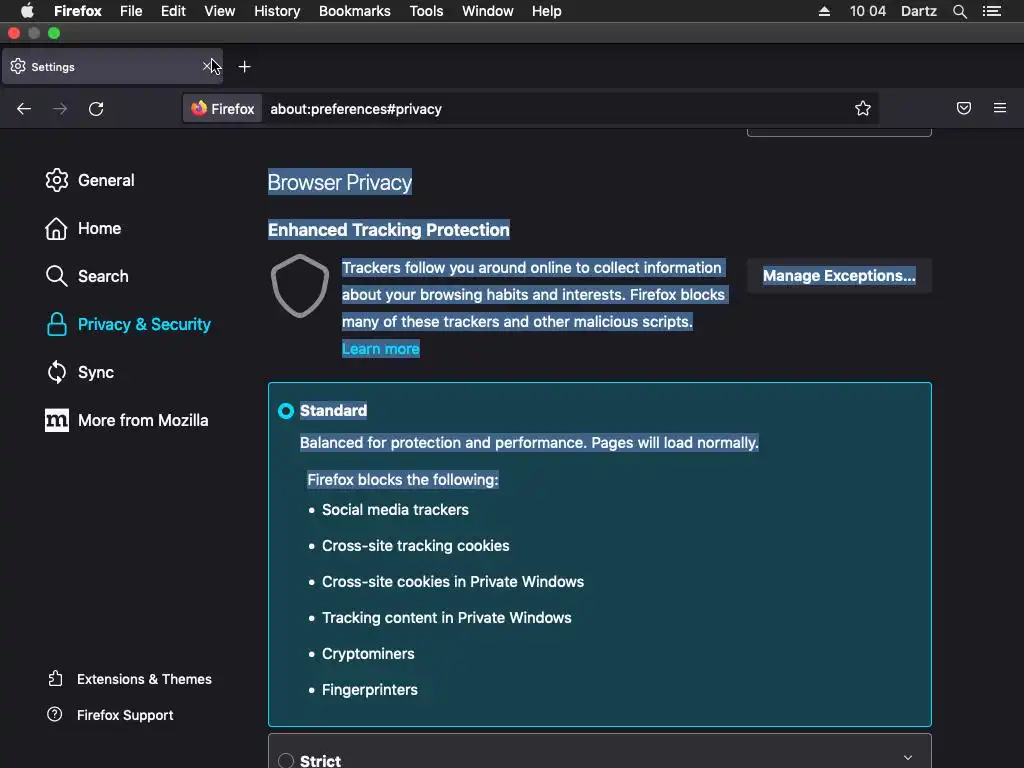This screenshot has height=768, width=1024.
Task: Click the Firefox Support question mark icon
Action: [x=55, y=714]
